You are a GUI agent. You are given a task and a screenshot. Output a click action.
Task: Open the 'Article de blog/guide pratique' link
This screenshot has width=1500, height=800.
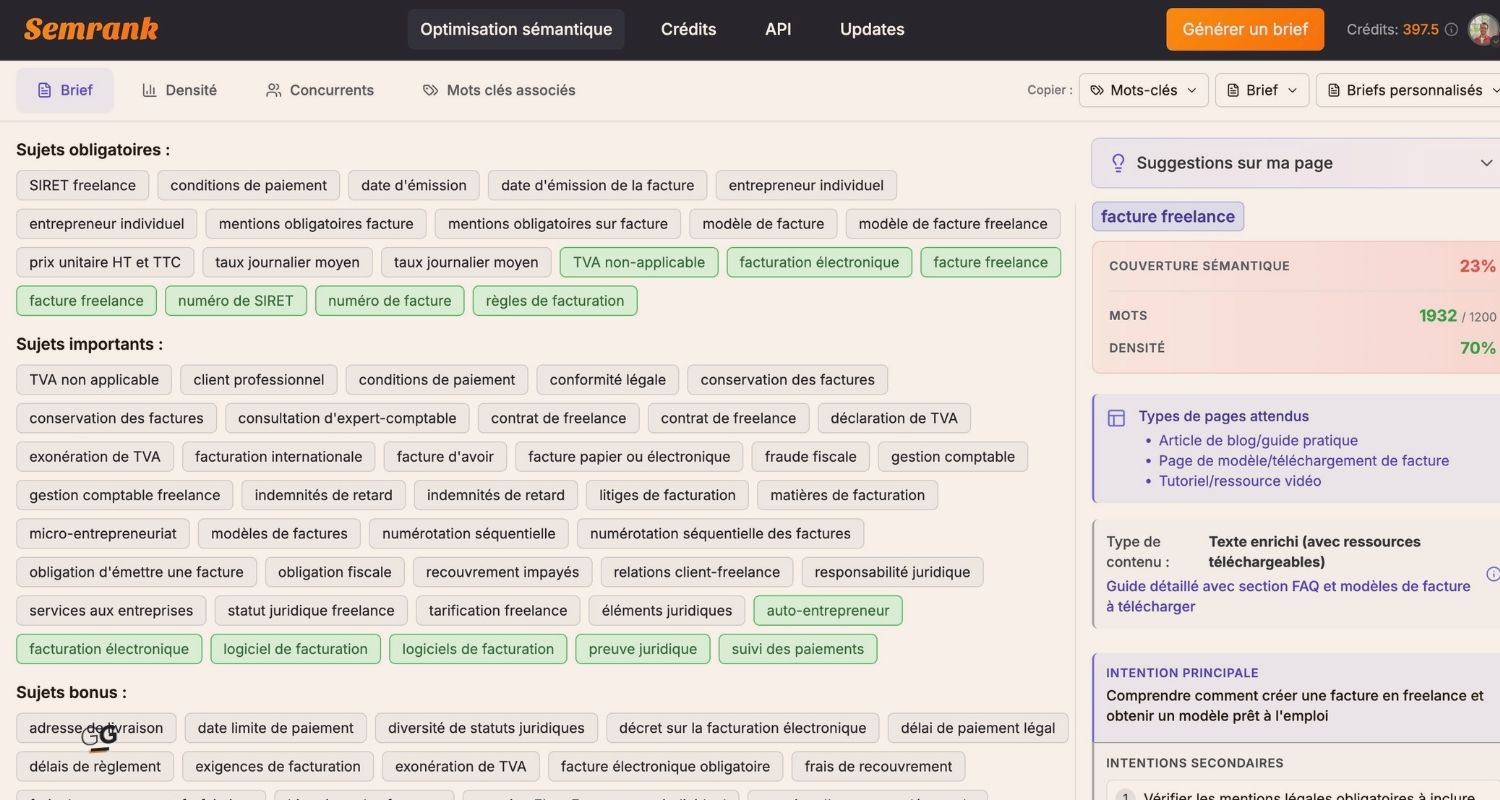click(1257, 440)
